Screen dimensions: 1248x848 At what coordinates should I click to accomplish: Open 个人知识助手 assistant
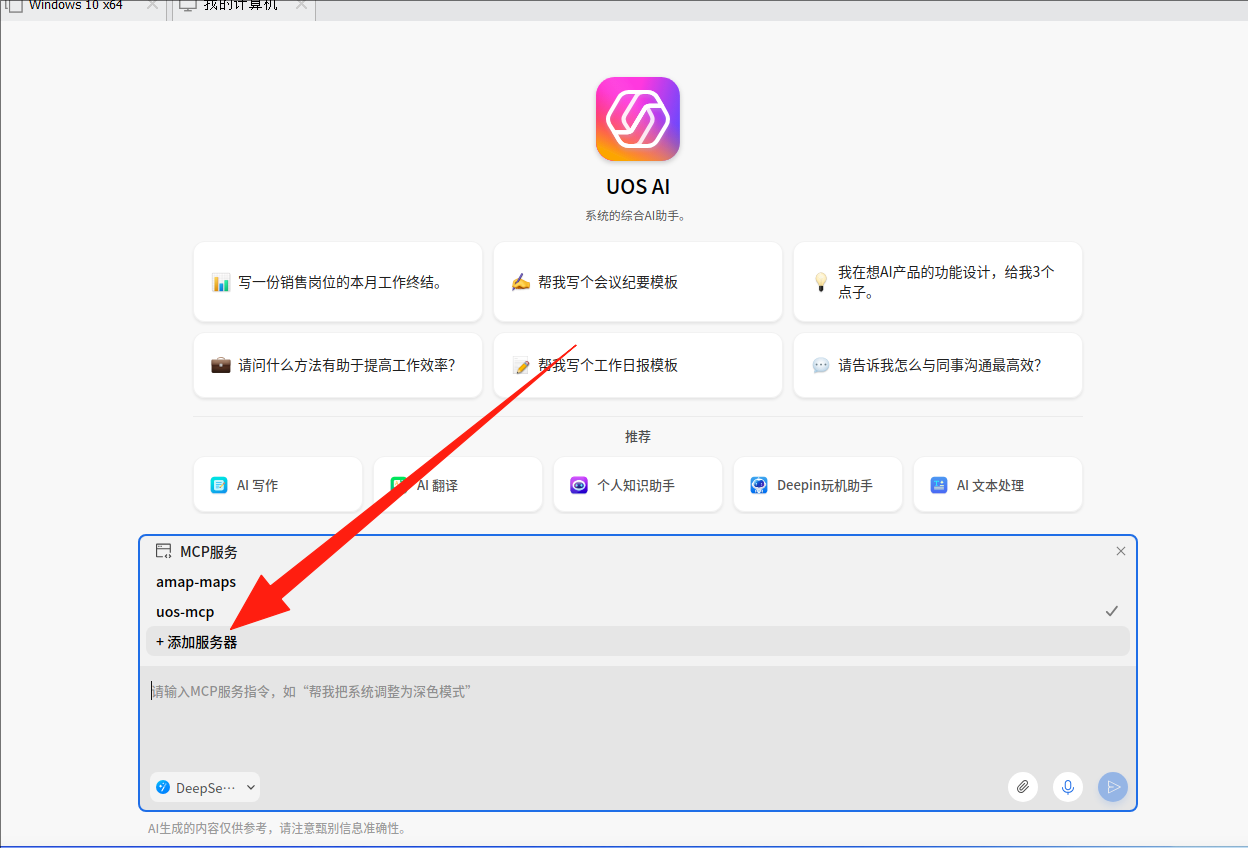[638, 485]
